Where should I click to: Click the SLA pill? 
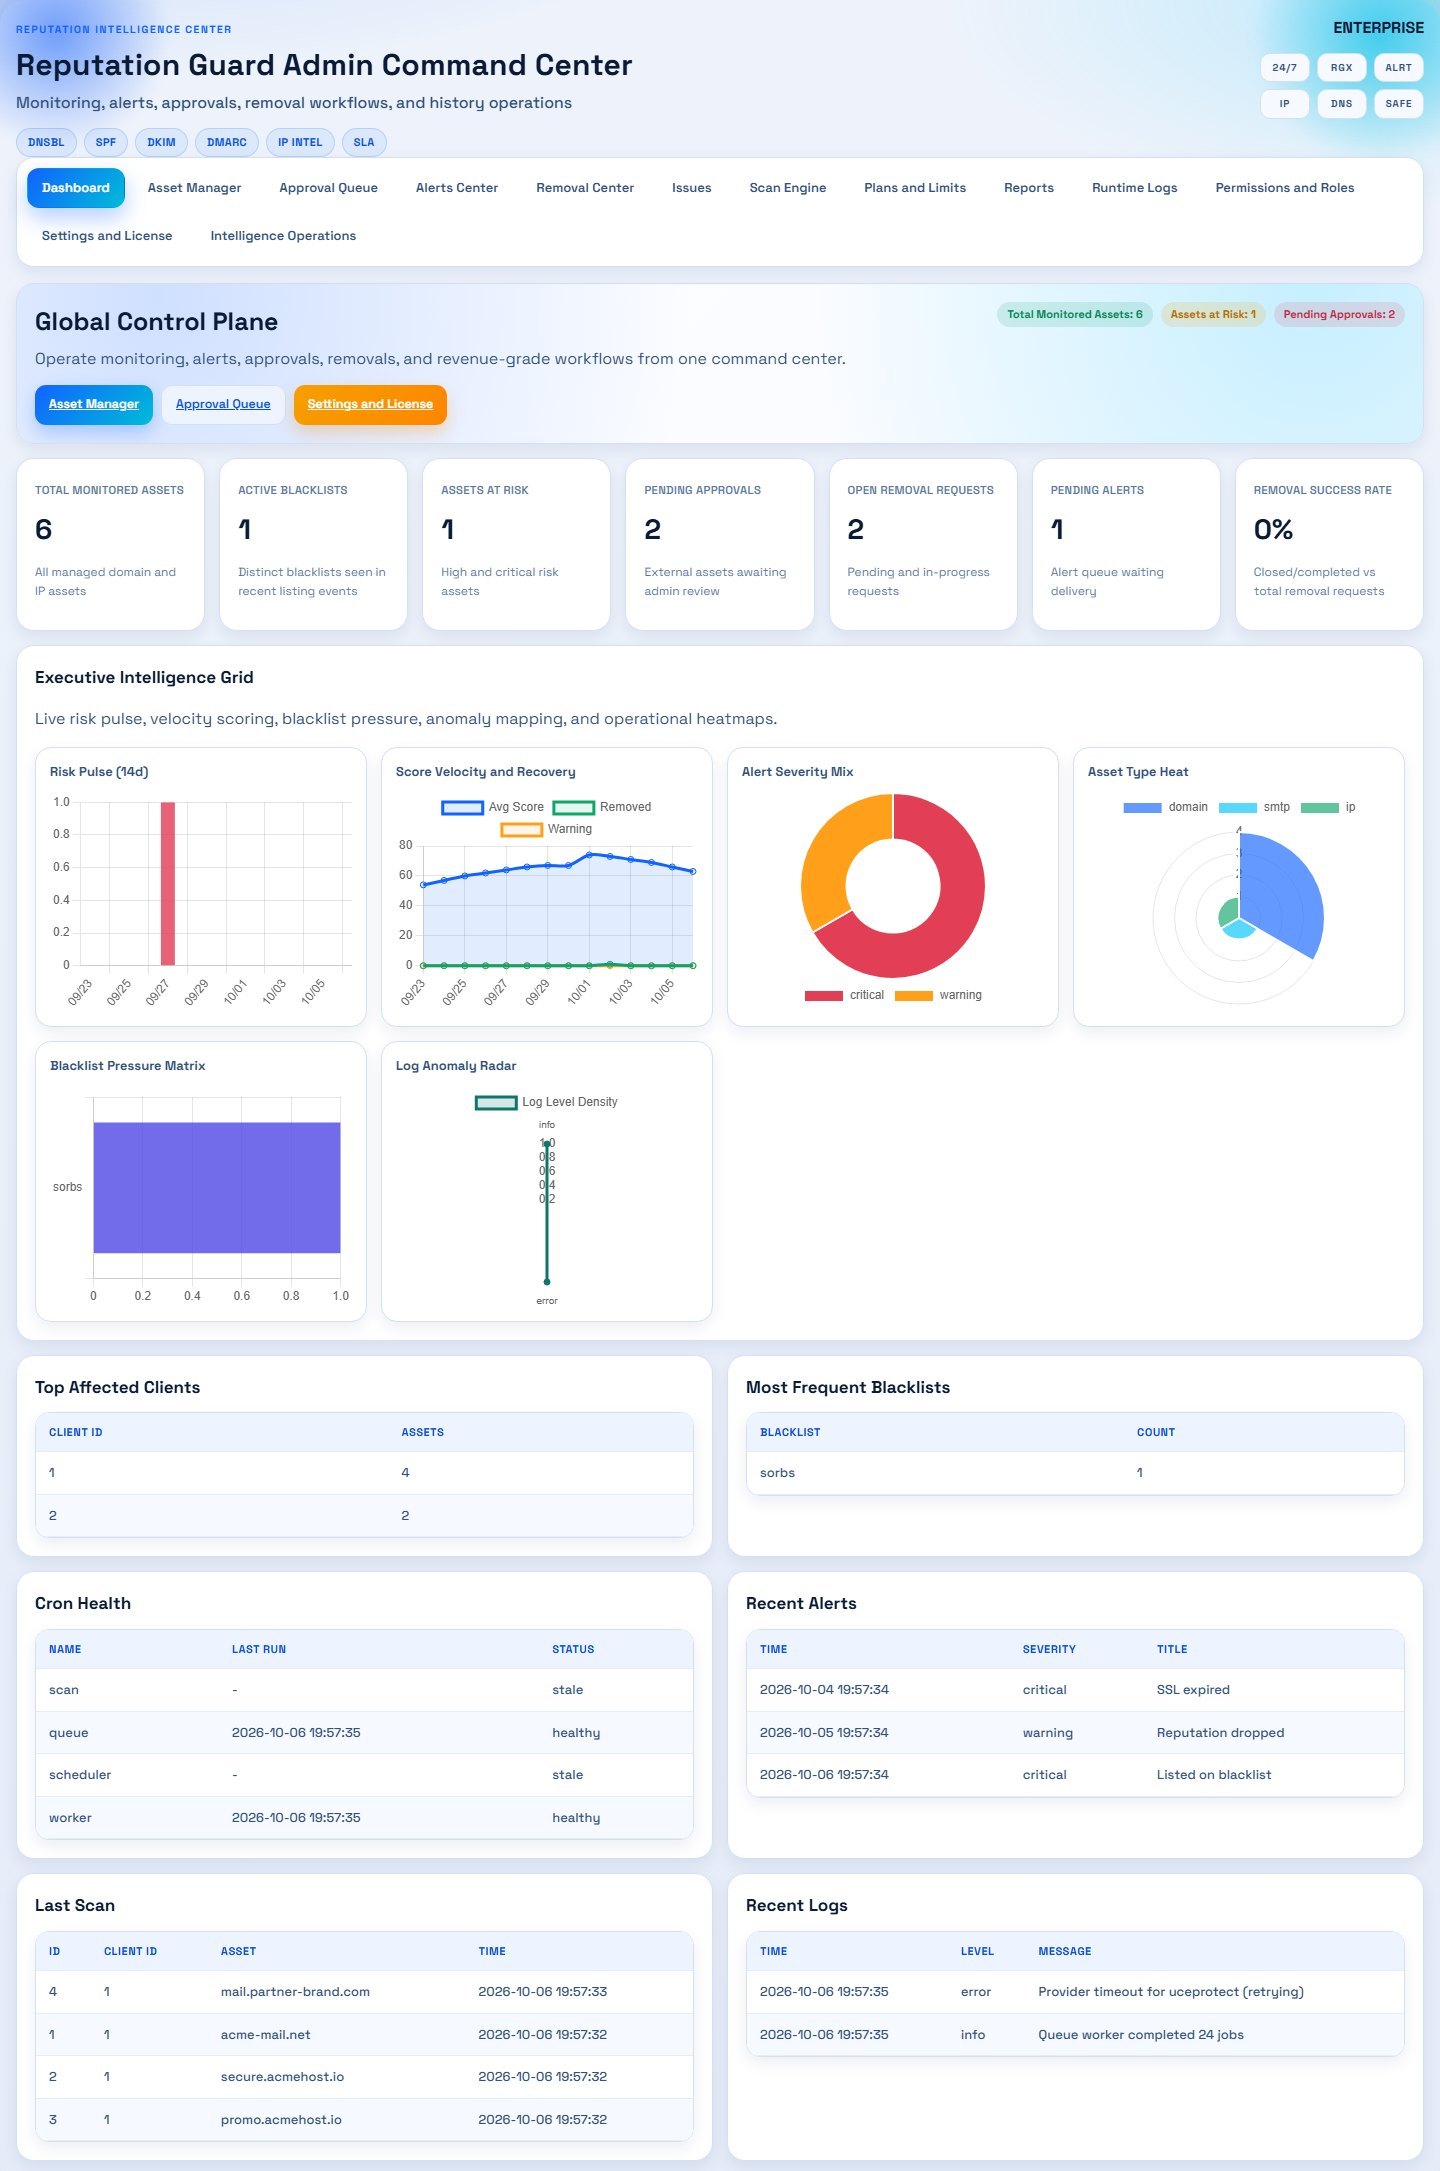(x=364, y=142)
